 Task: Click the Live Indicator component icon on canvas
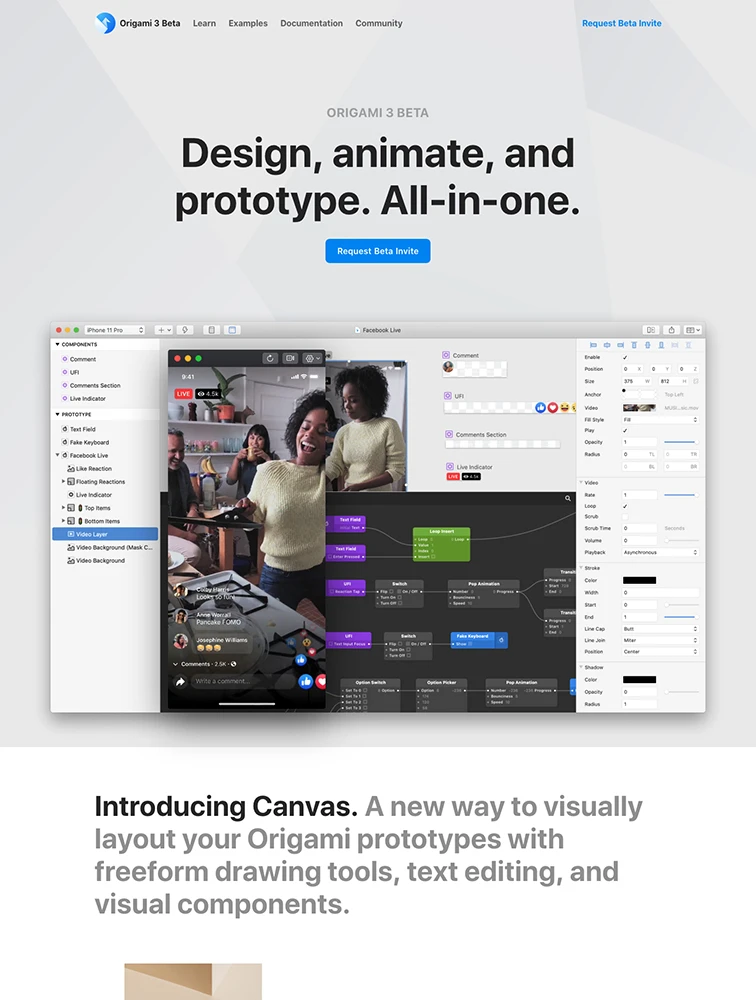coord(450,467)
